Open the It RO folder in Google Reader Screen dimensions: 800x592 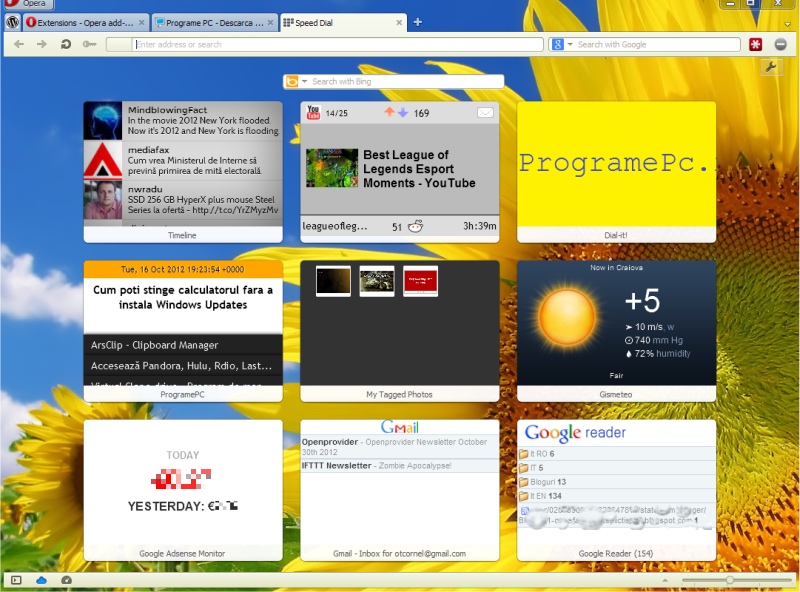(616, 454)
